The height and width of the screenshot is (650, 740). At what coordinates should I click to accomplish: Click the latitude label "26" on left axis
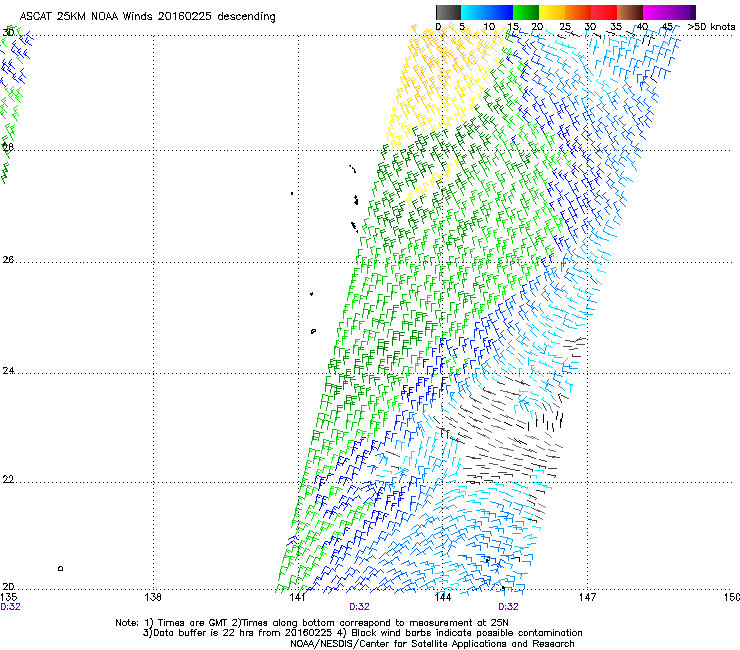coord(8,259)
